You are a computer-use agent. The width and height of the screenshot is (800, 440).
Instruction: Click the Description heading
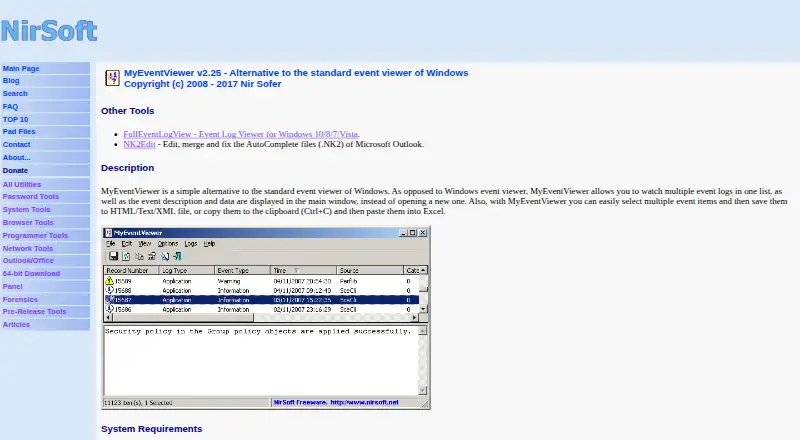tap(128, 168)
